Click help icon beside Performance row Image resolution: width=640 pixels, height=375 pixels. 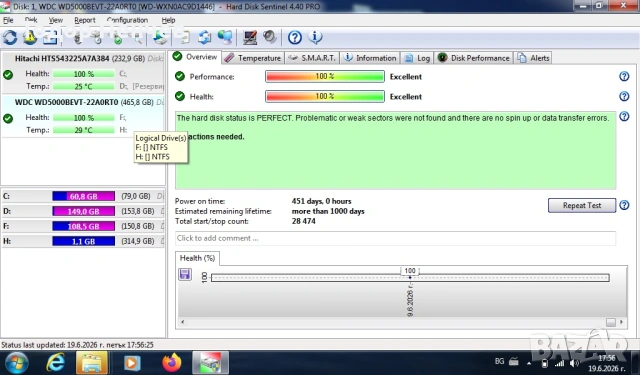[x=624, y=76]
